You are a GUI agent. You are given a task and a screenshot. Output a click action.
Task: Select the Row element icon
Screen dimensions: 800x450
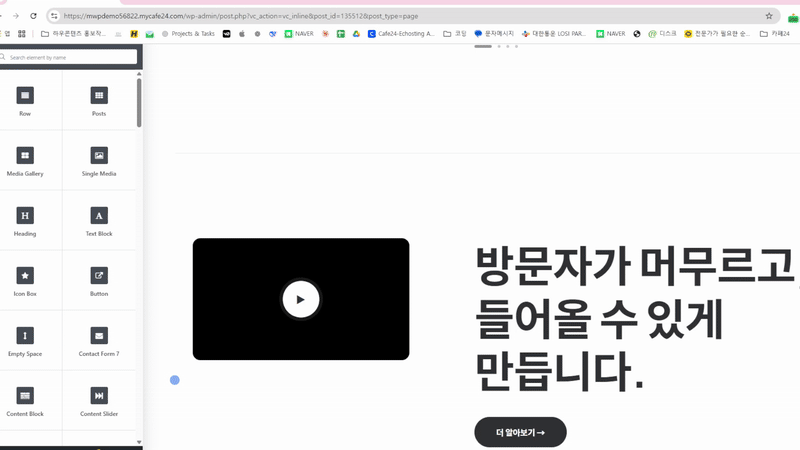pos(25,95)
